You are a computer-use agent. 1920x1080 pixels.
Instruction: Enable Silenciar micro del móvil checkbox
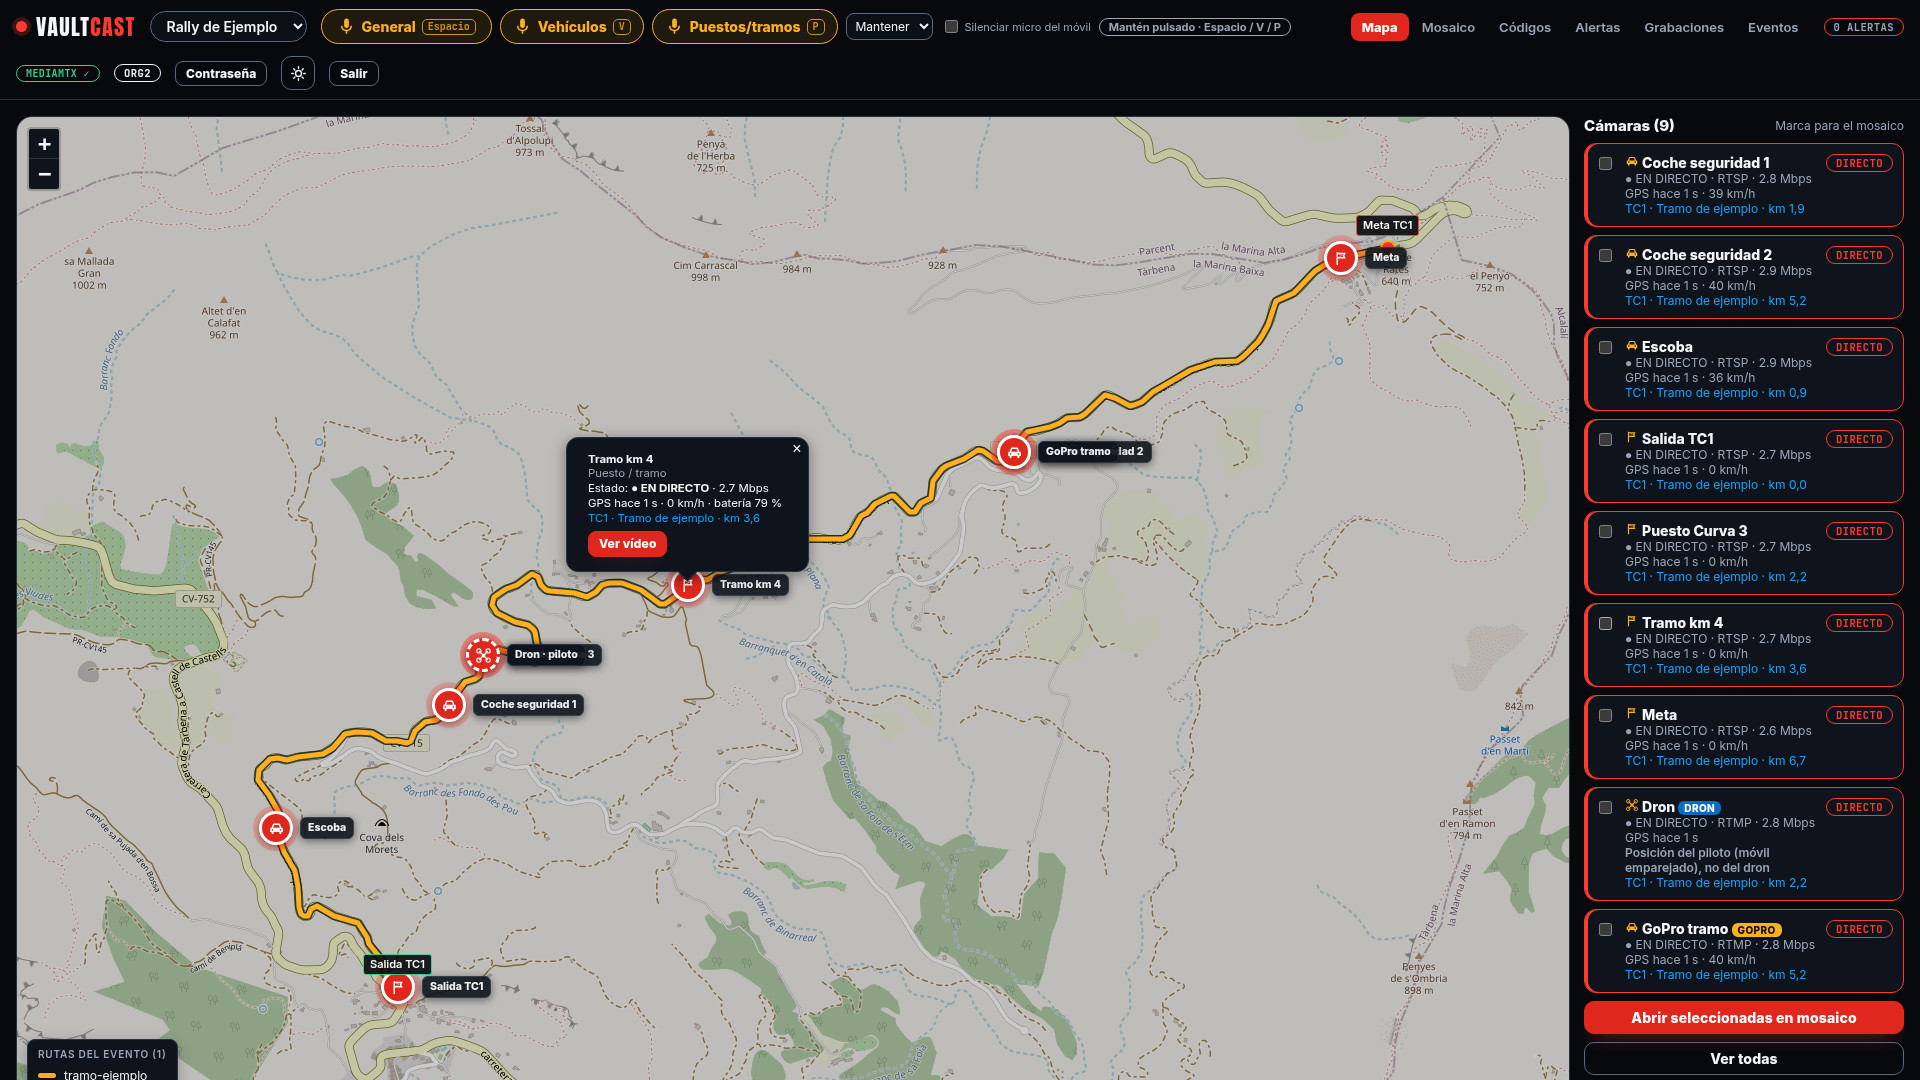coord(952,27)
